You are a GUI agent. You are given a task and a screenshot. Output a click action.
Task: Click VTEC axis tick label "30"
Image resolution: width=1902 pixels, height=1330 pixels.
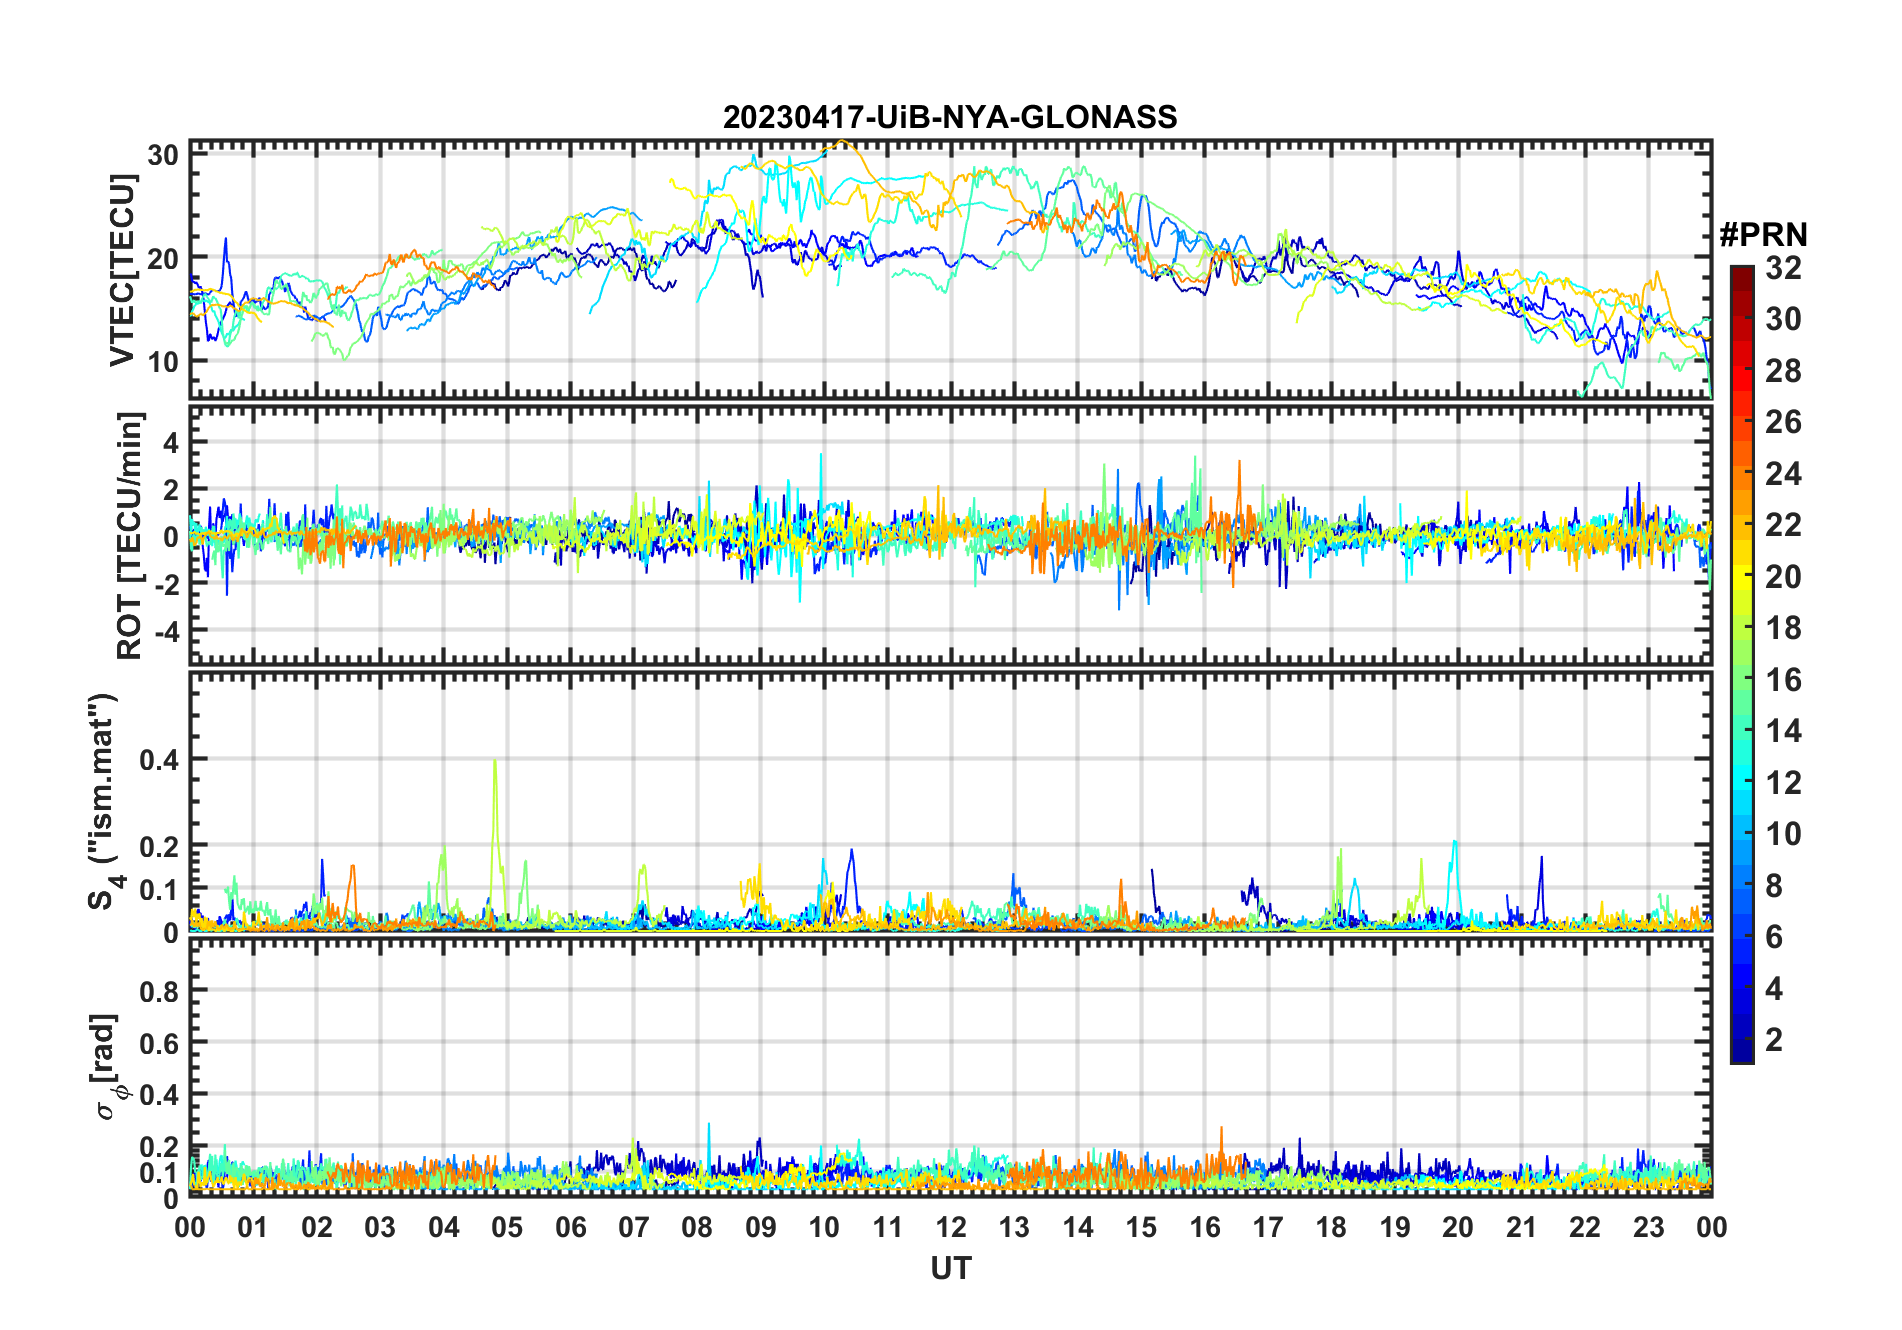[x=163, y=155]
